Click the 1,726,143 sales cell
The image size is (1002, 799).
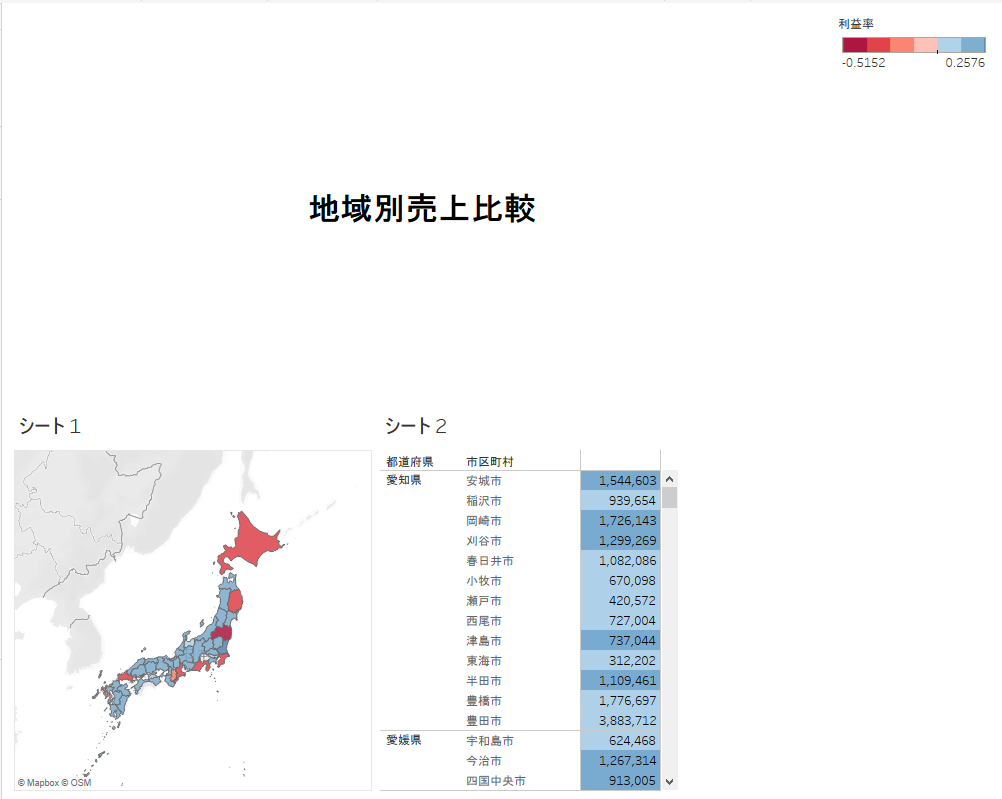click(x=620, y=521)
